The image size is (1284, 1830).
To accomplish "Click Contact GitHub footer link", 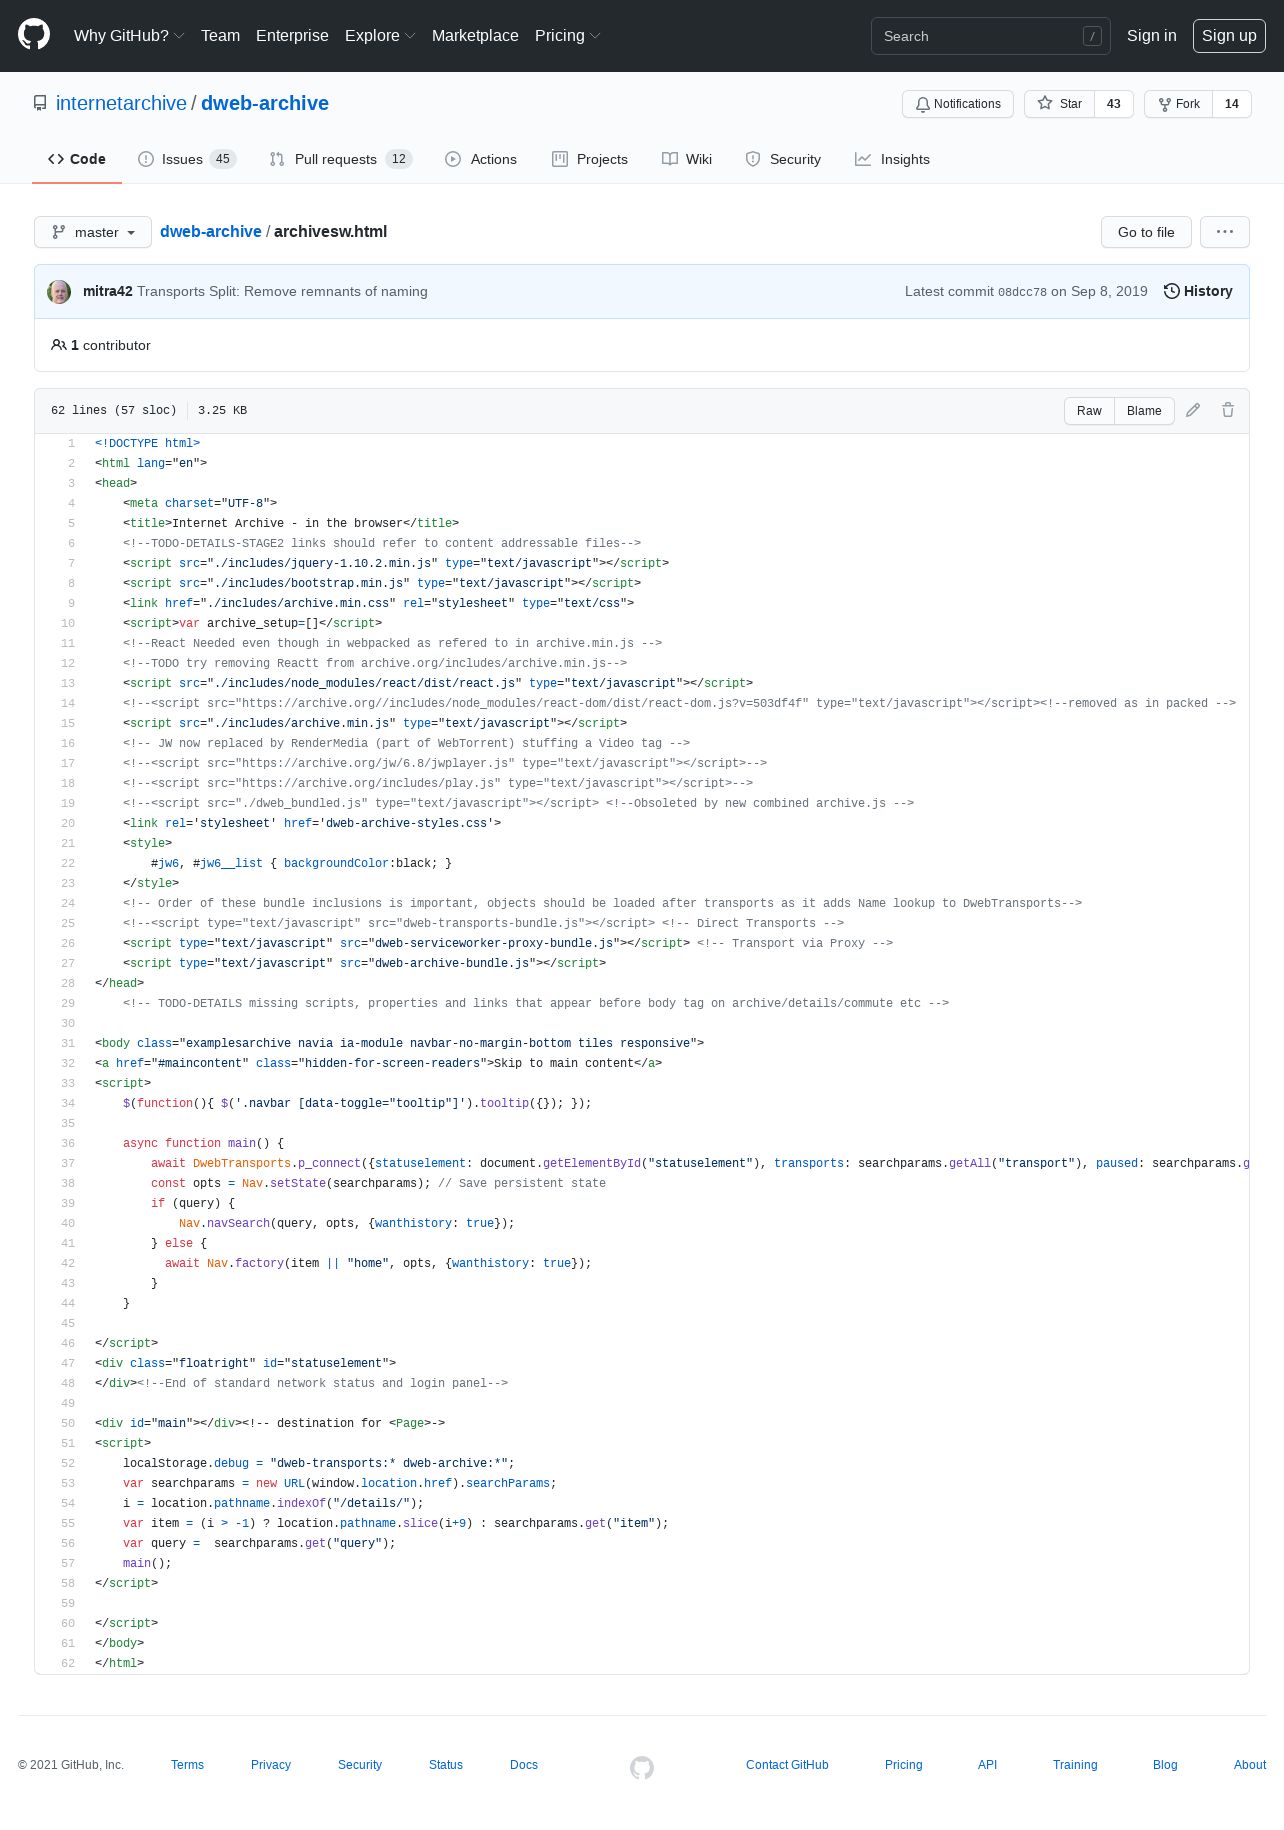I will pyautogui.click(x=787, y=1765).
